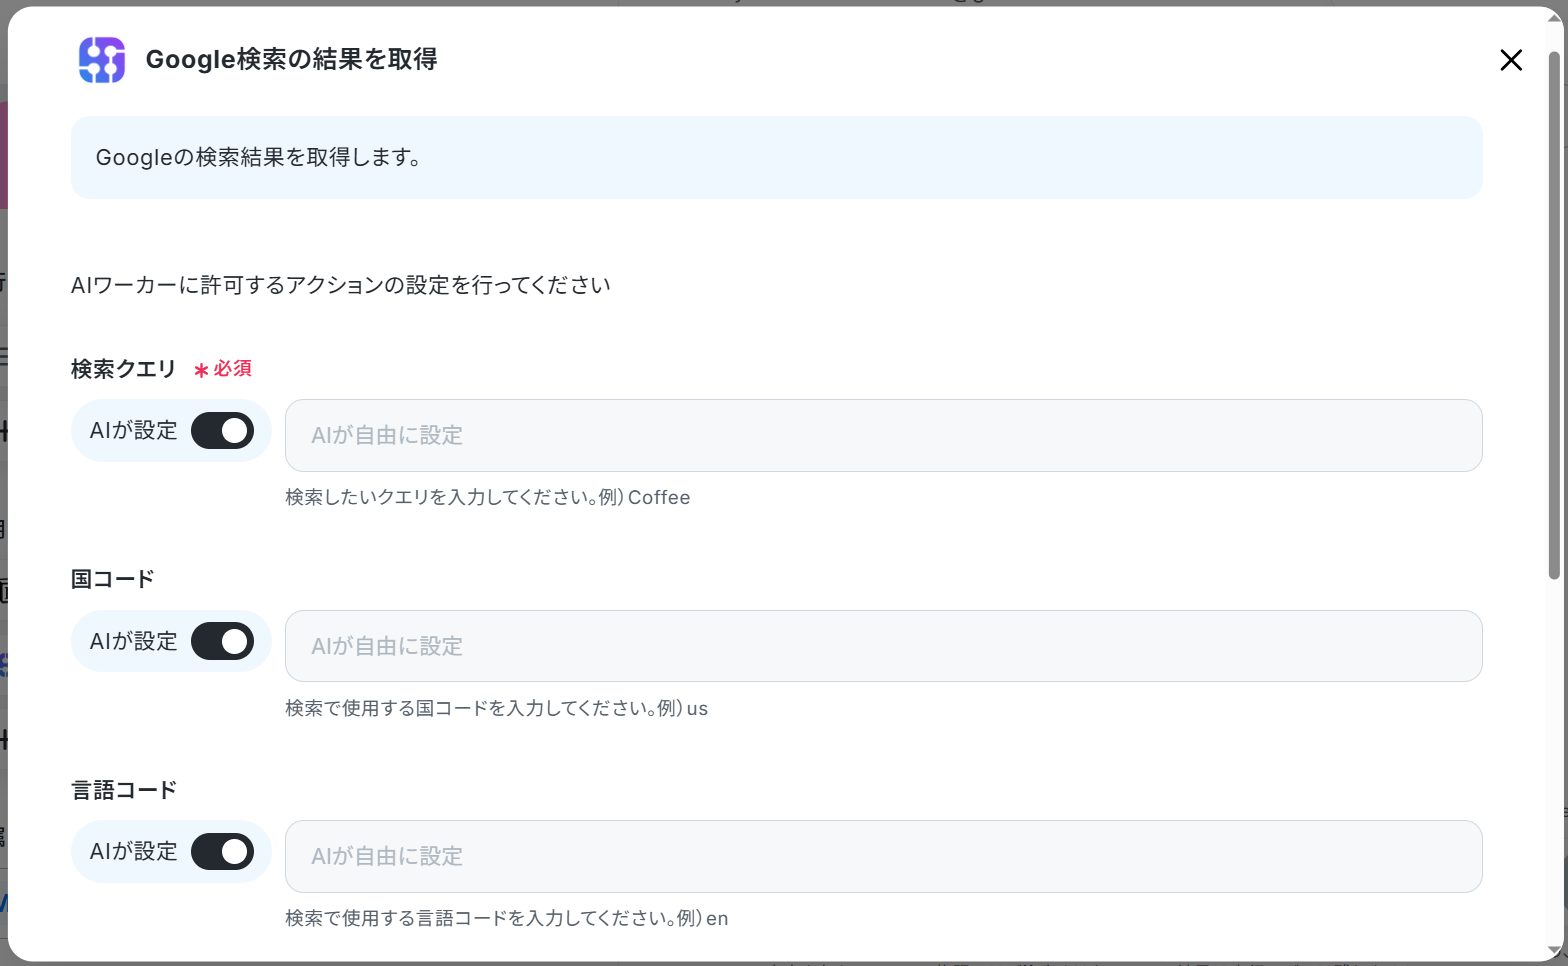Focus the 検索クエリ input field

tap(883, 436)
